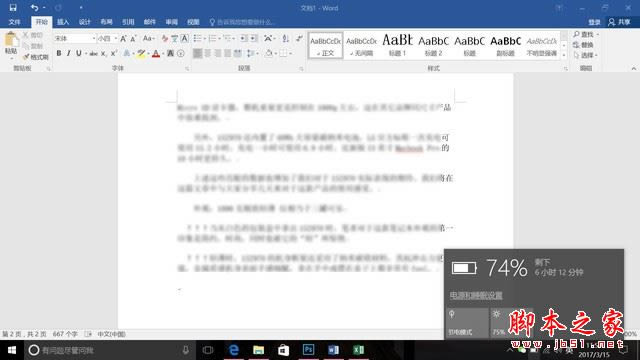Image resolution: width=640 pixels, height=360 pixels.
Task: Click the Character Shading icon
Action: (x=170, y=53)
